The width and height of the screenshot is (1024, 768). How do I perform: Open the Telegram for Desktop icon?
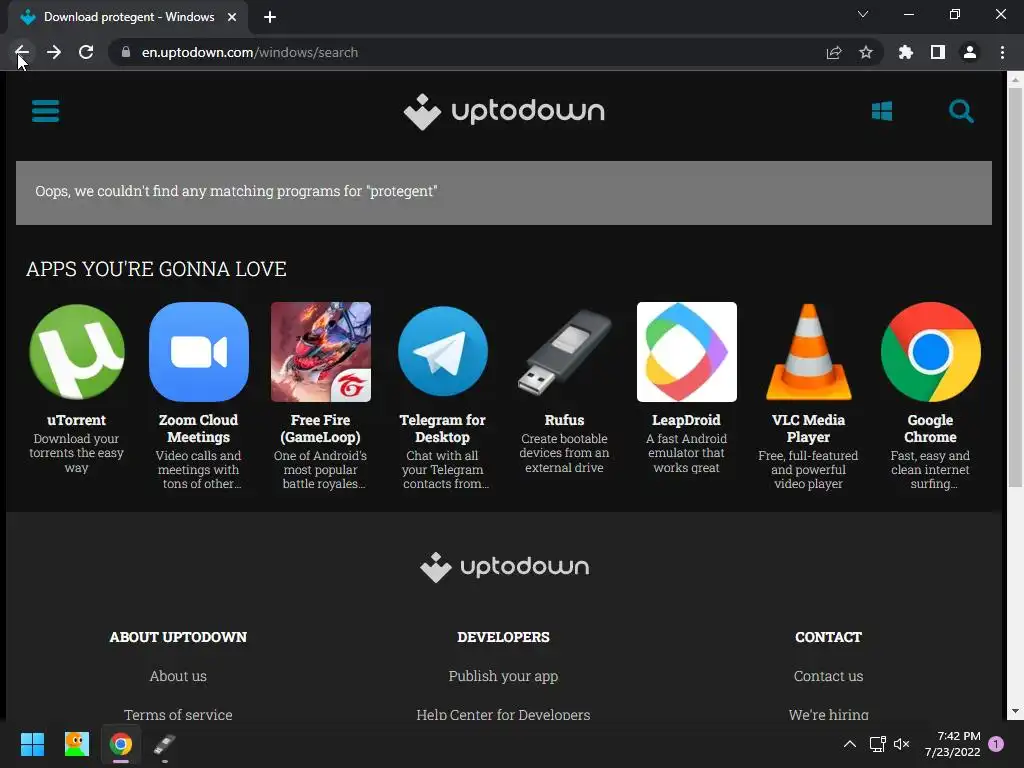pos(443,351)
